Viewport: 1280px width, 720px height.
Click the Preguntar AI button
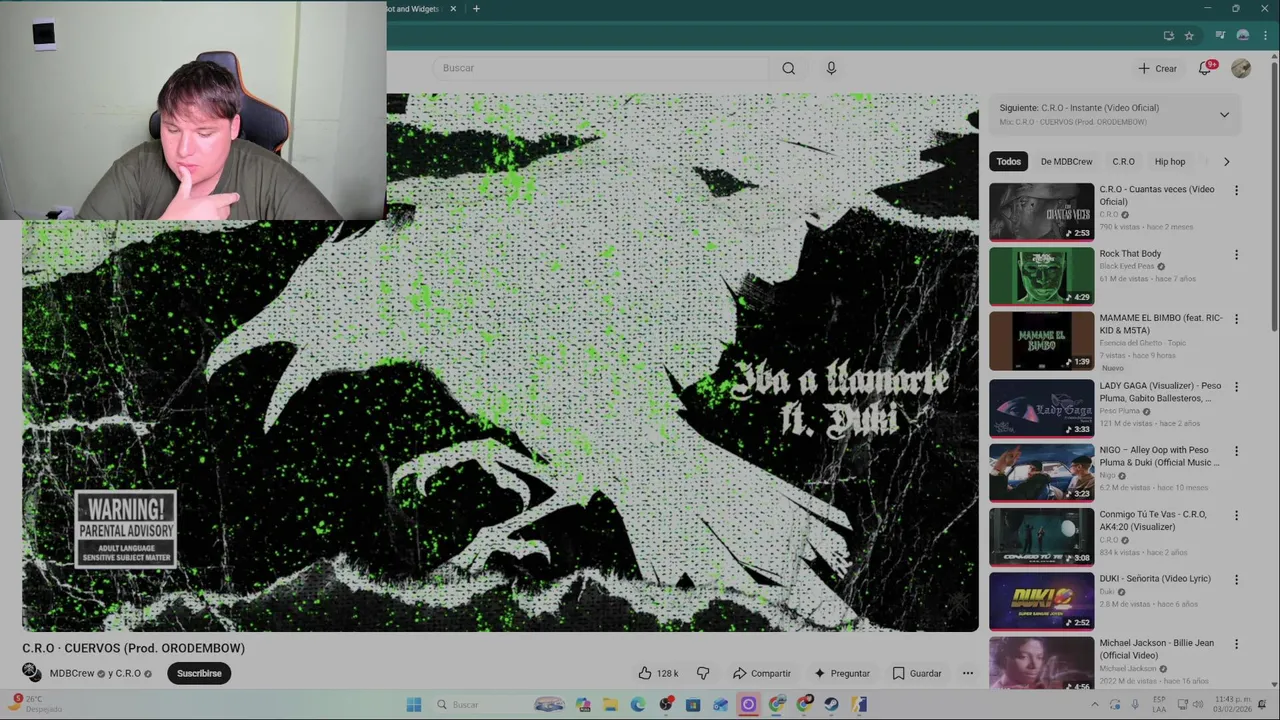point(842,673)
